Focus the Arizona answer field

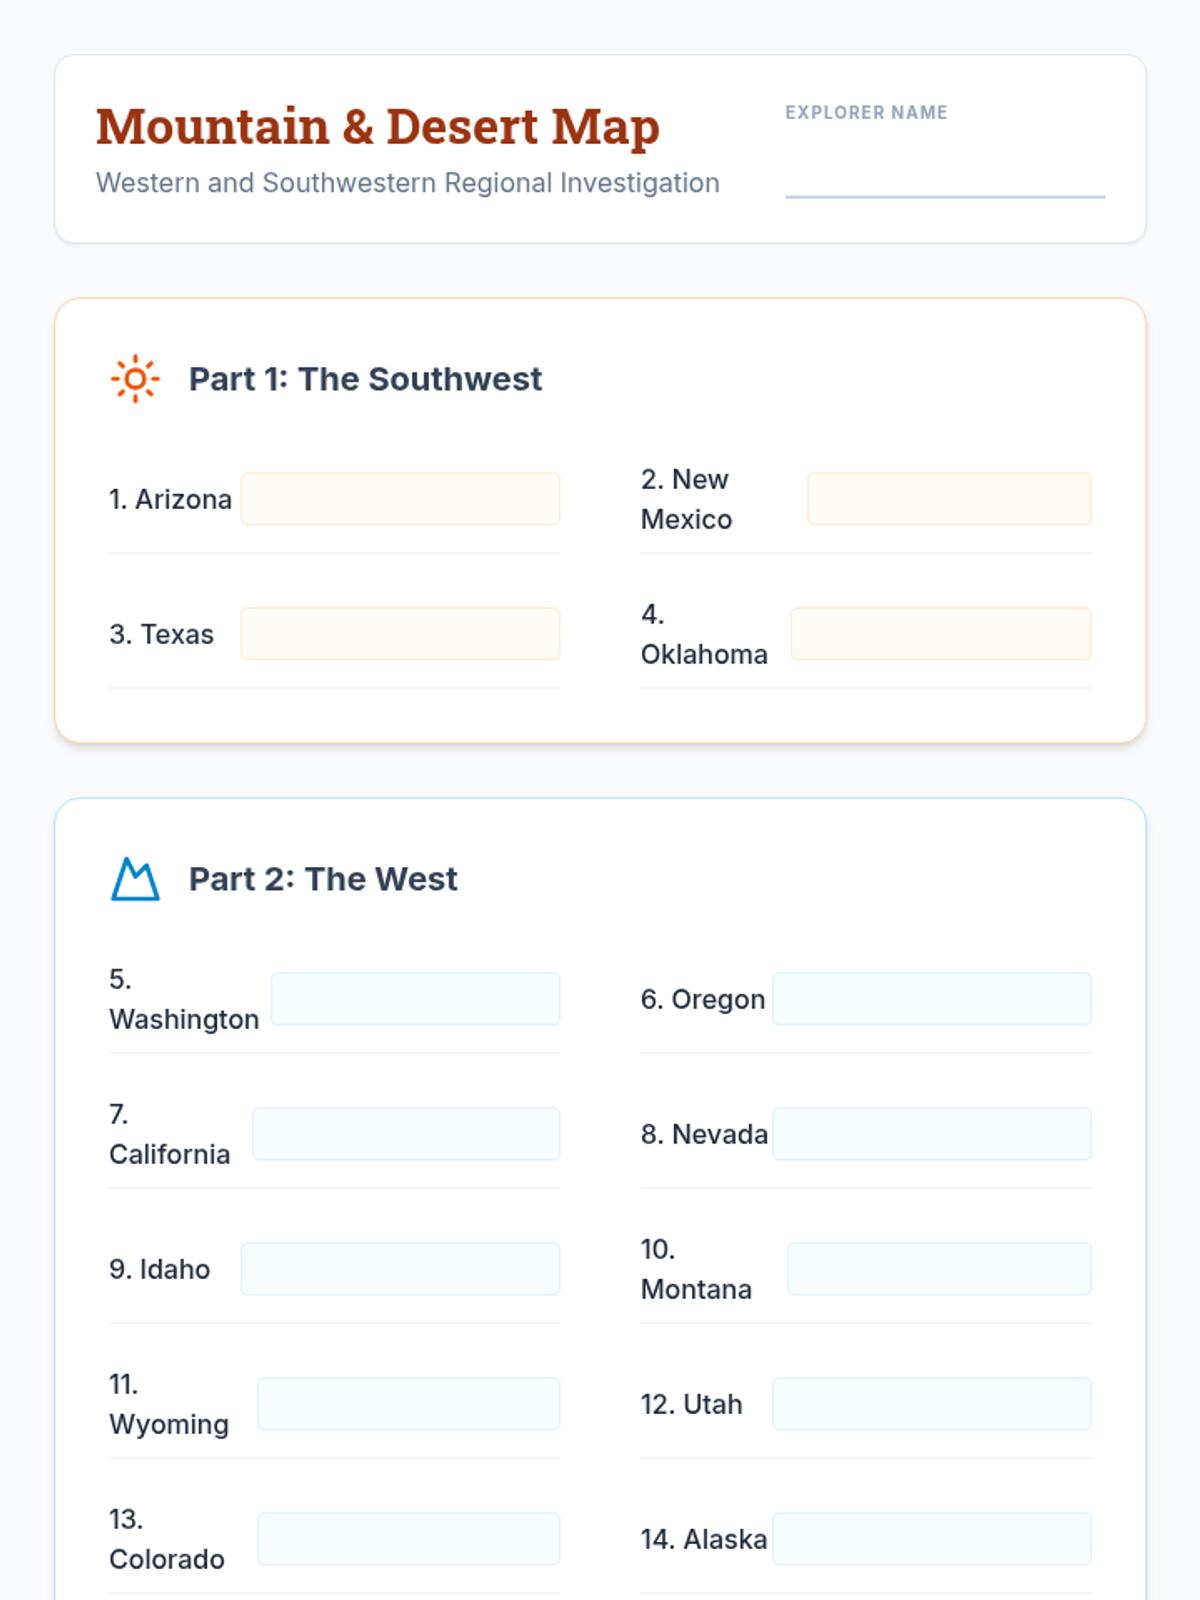click(400, 499)
